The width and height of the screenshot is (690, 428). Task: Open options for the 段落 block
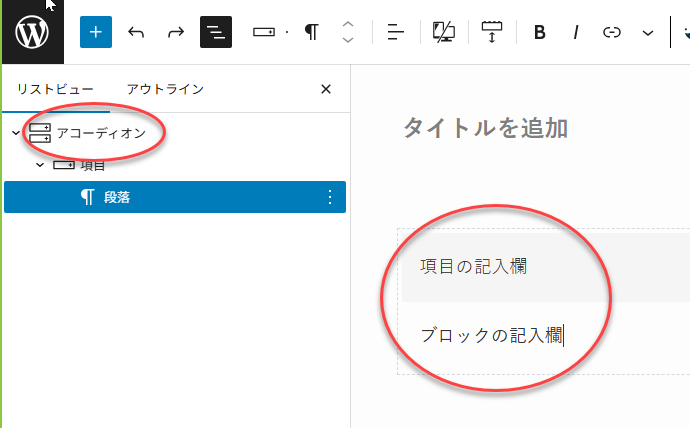click(331, 197)
